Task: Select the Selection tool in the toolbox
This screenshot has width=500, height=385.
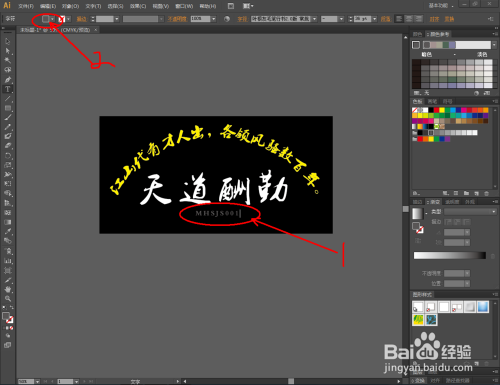Action: 8,42
